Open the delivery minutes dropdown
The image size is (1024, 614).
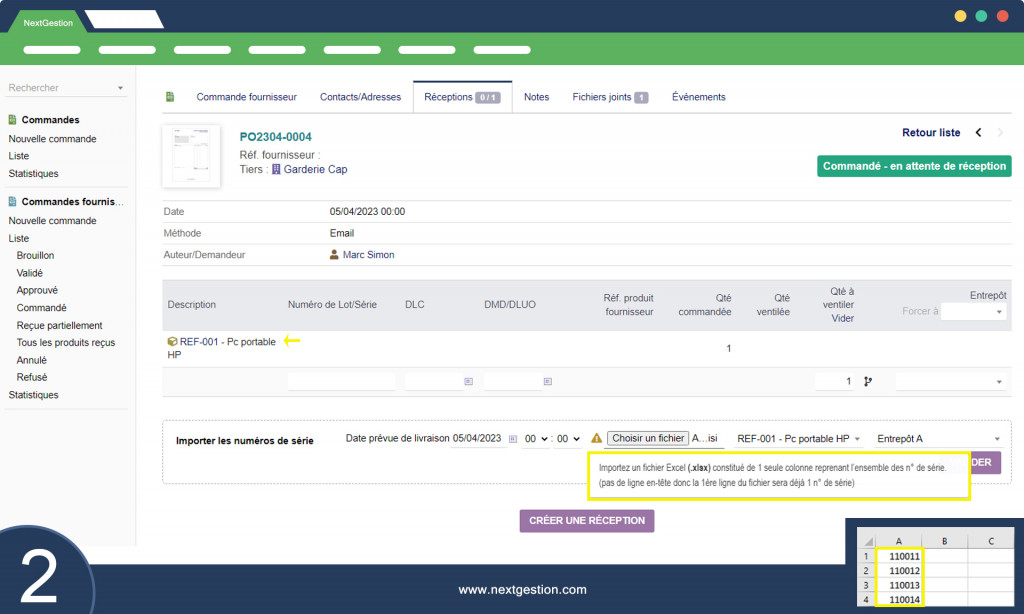pos(568,439)
